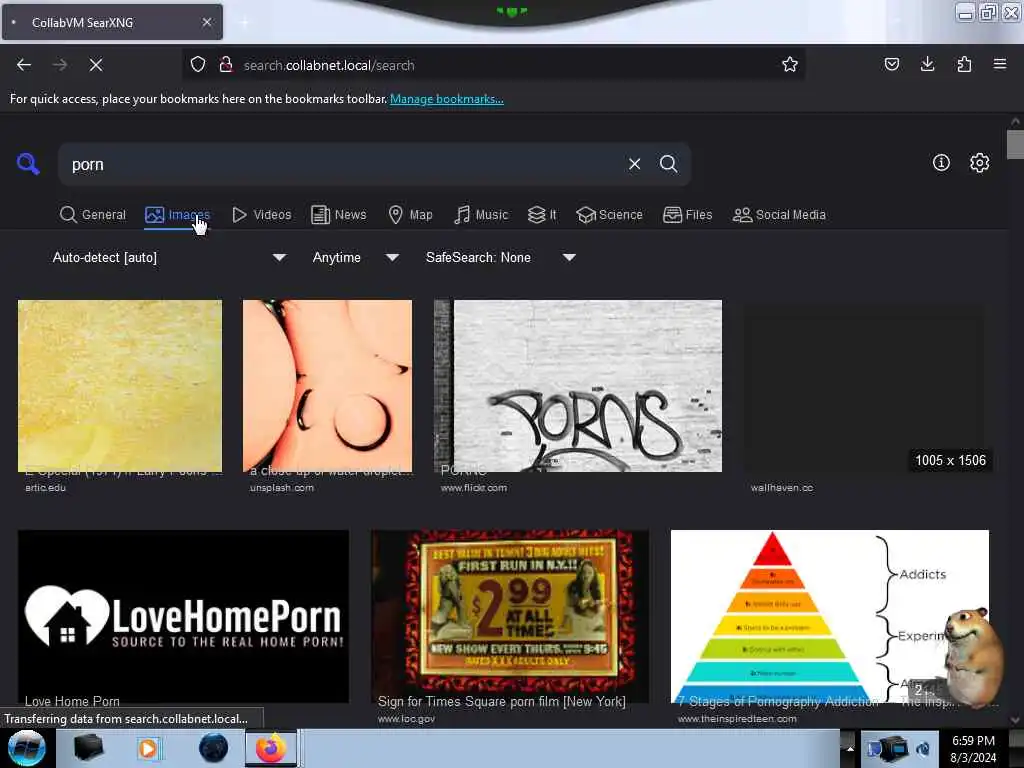Image resolution: width=1024 pixels, height=768 pixels.
Task: Open the SearXNG about info icon
Action: (x=941, y=163)
